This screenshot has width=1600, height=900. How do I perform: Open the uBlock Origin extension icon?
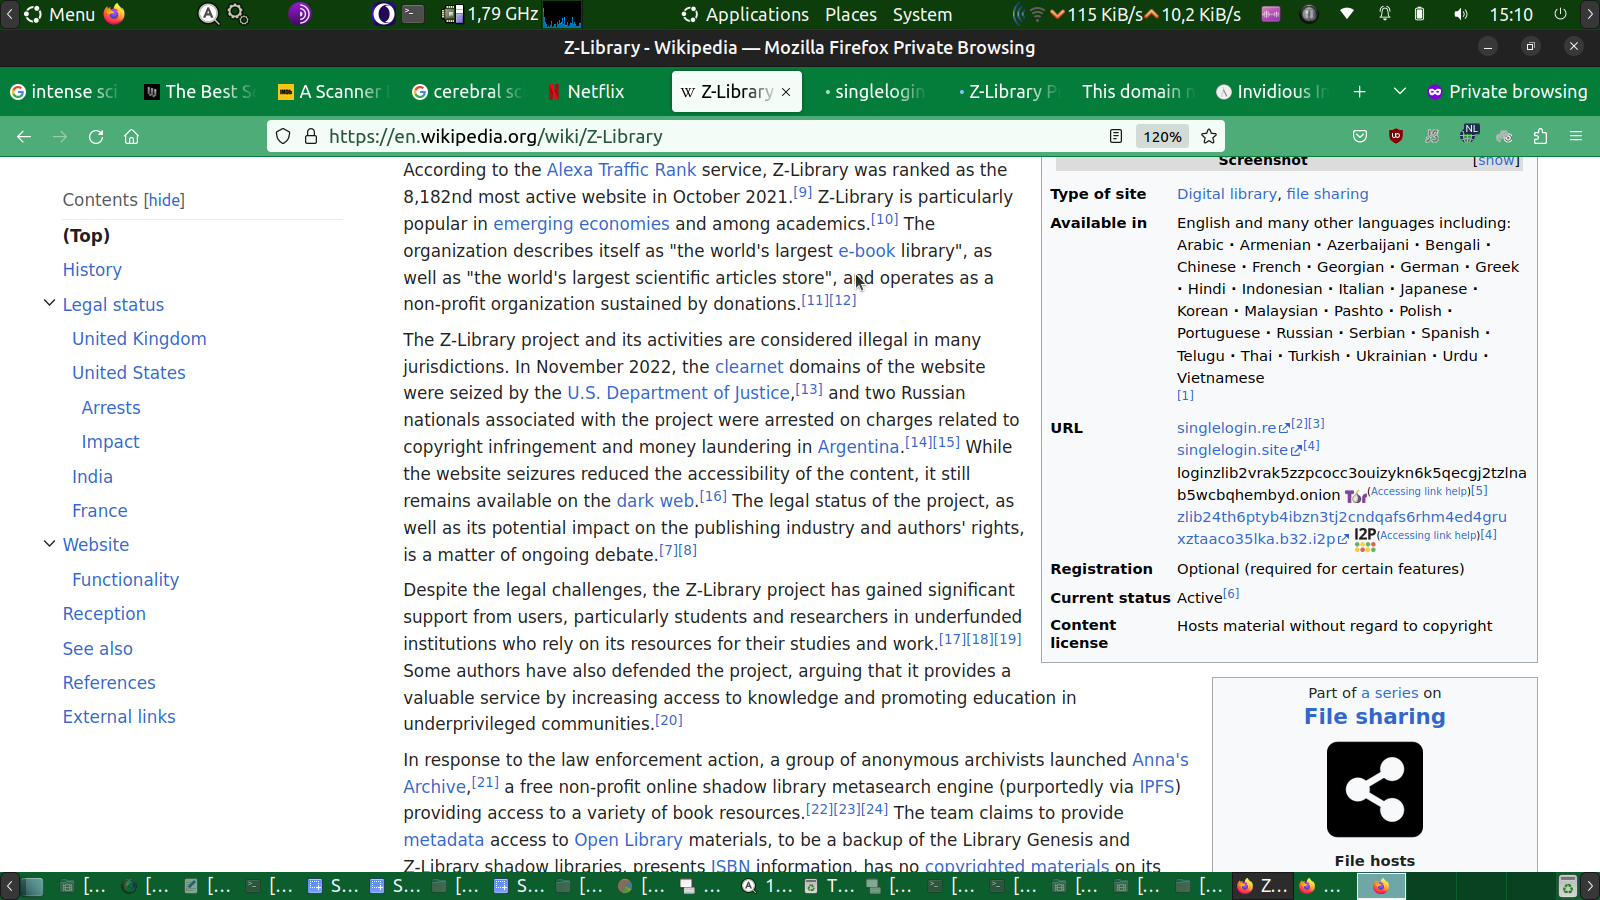click(1396, 137)
